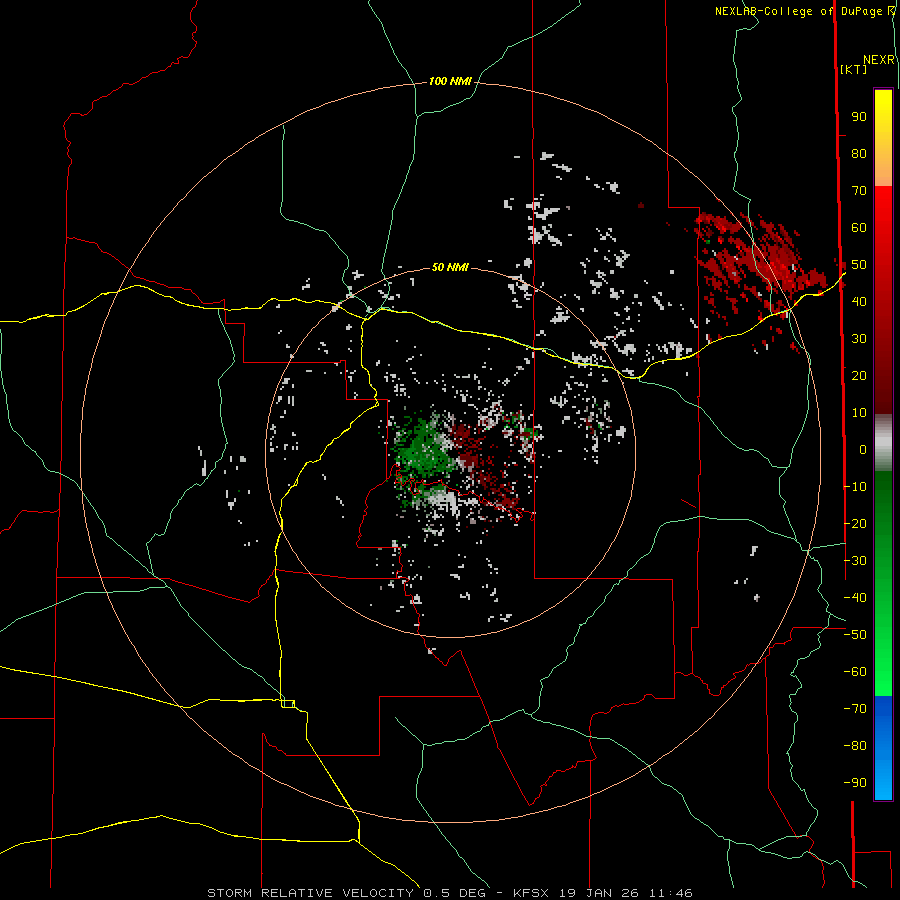Click the 20 value on velocity scale
900x900 pixels.
[859, 376]
